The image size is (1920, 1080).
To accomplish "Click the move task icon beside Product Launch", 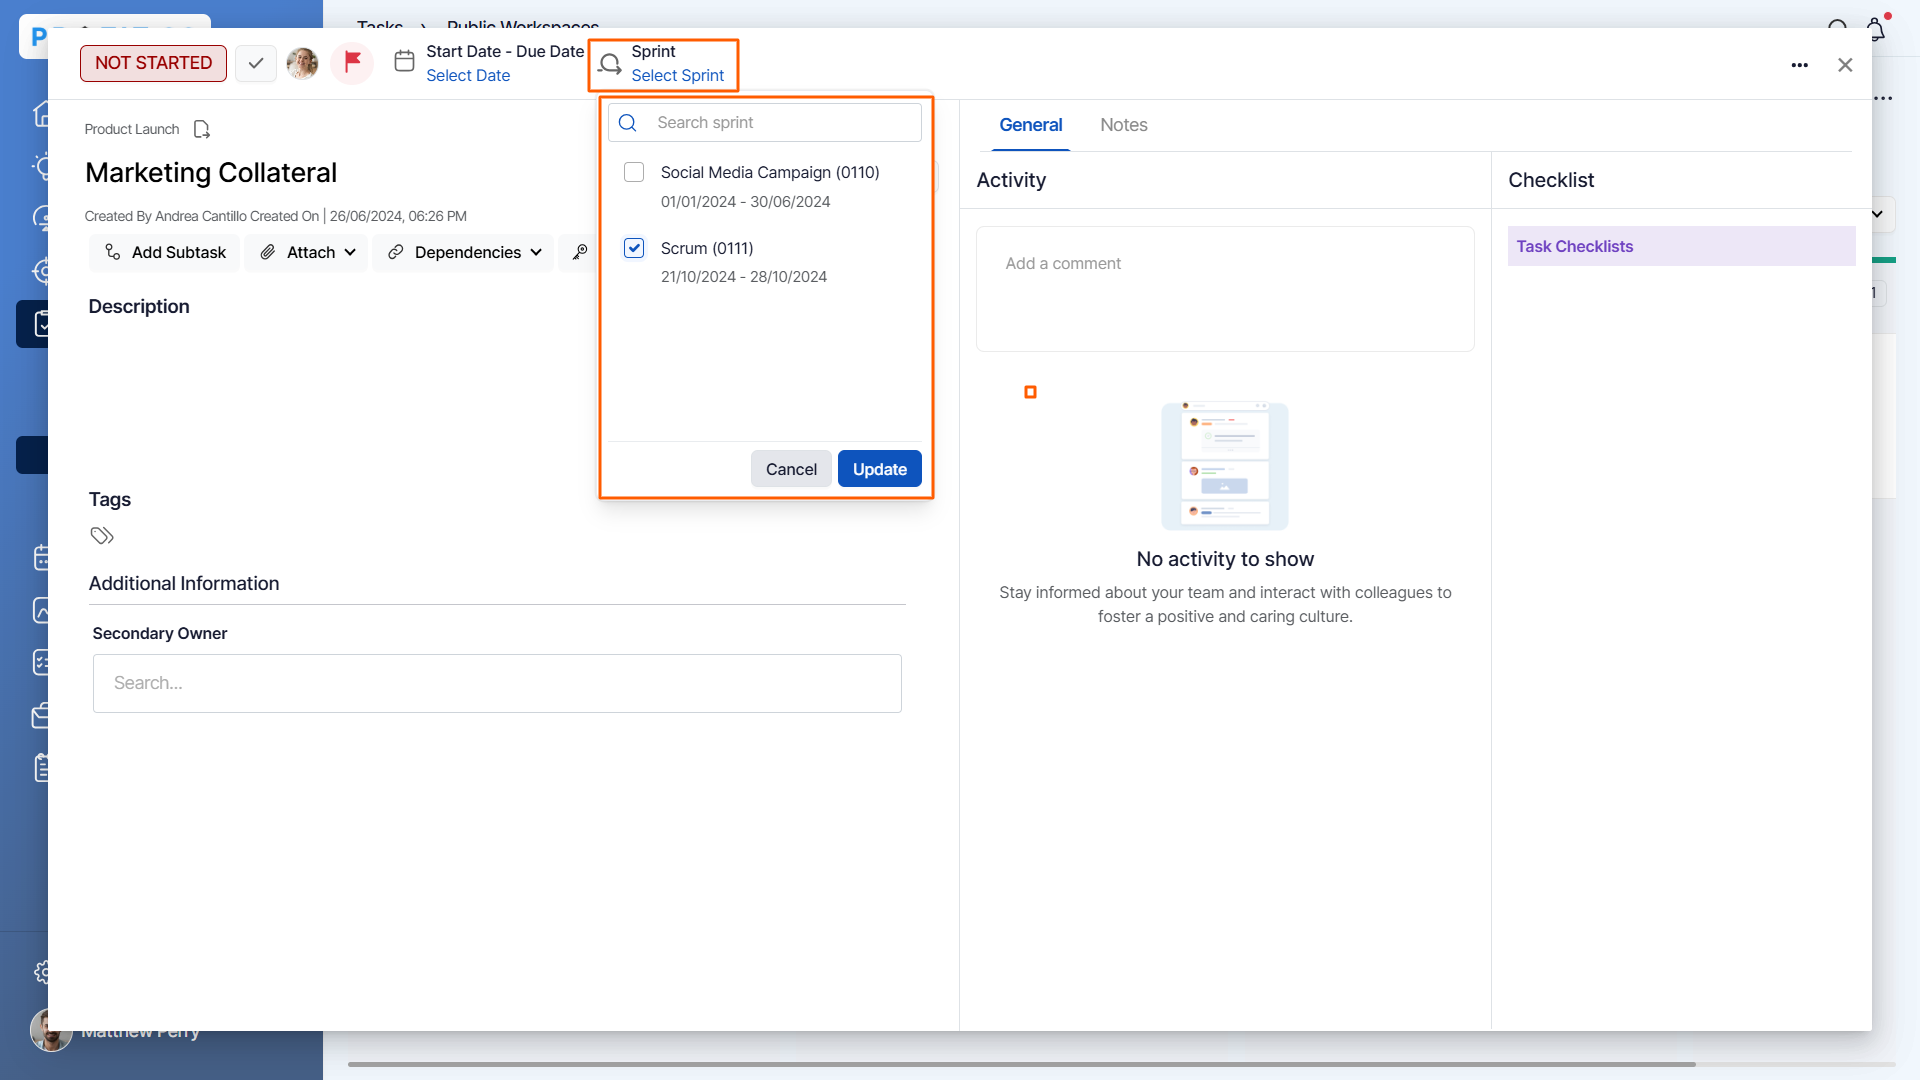I will (x=202, y=129).
